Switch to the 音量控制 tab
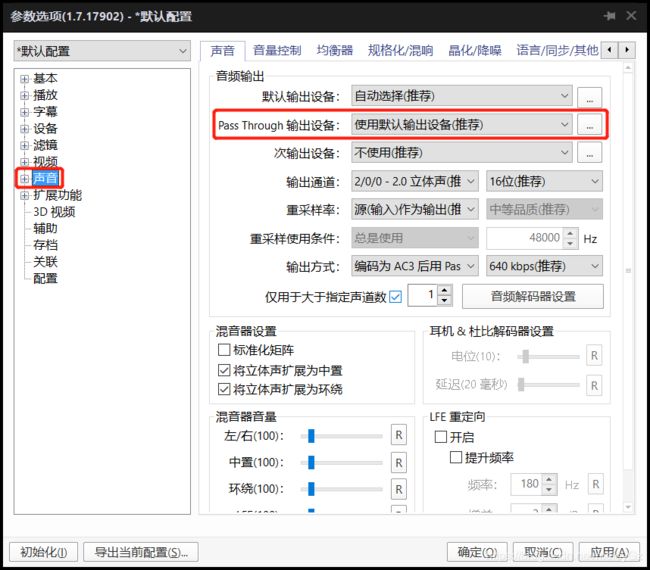Image resolution: width=650 pixels, height=570 pixels. [x=277, y=51]
